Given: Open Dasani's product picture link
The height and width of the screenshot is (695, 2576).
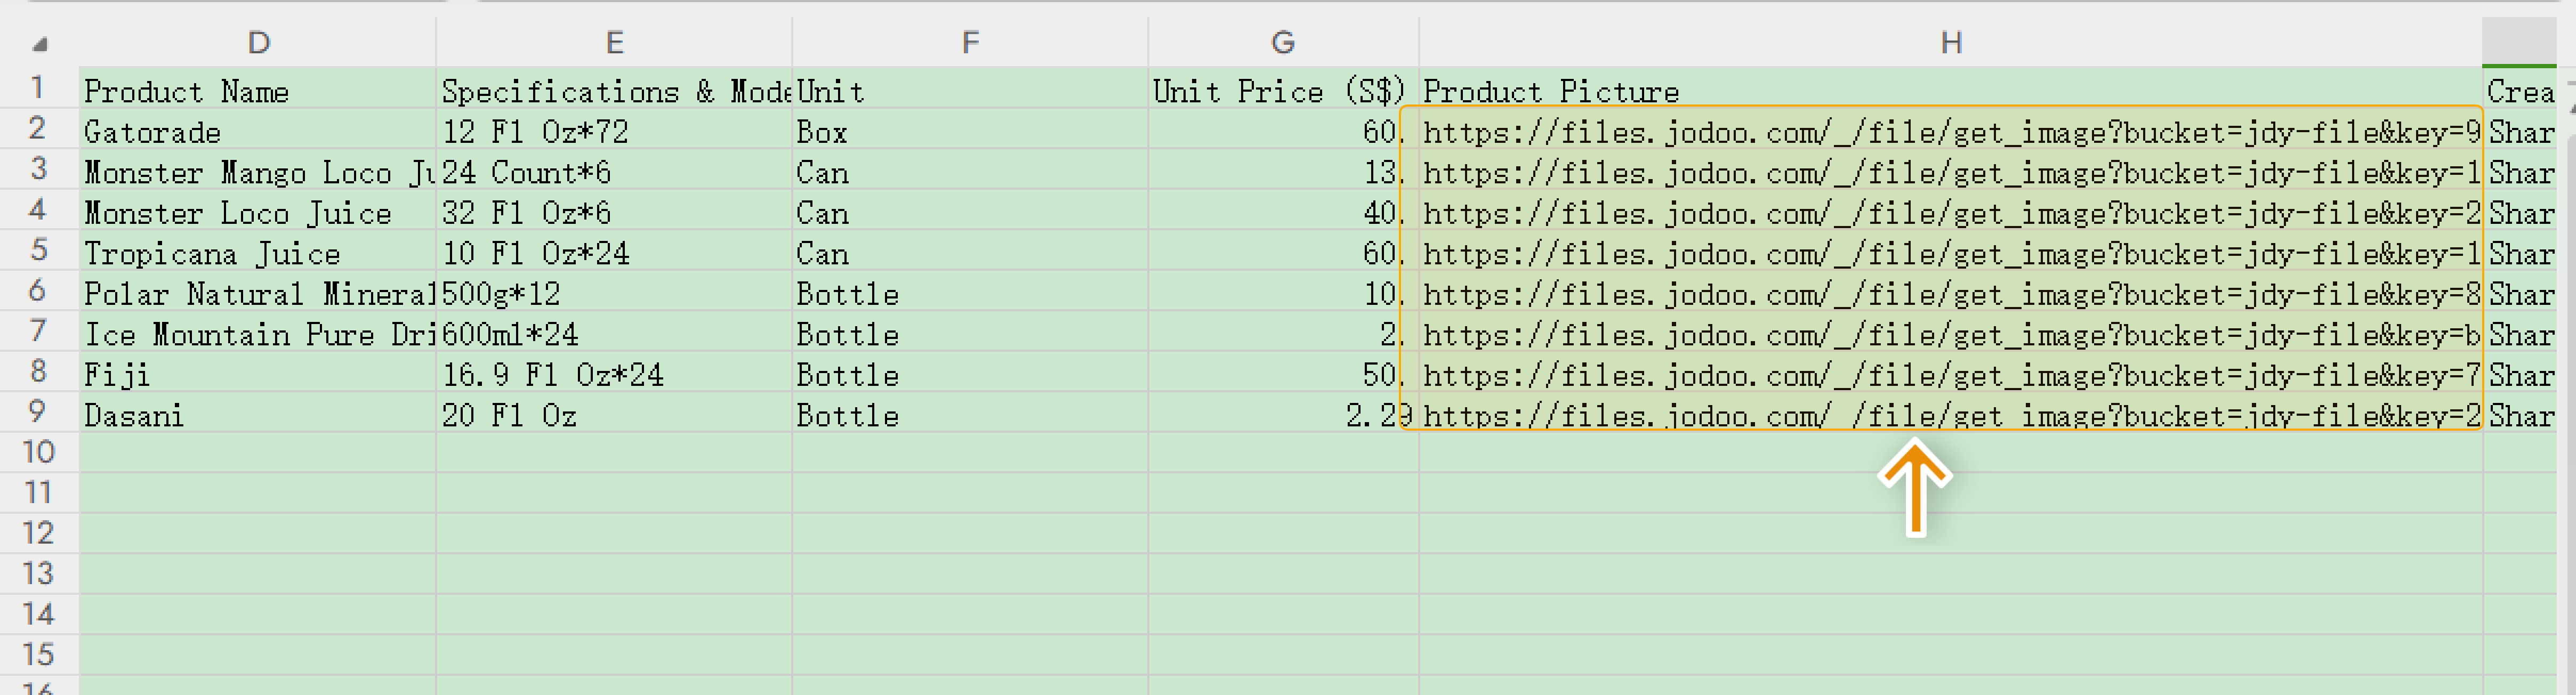Looking at the screenshot, I should 1950,415.
